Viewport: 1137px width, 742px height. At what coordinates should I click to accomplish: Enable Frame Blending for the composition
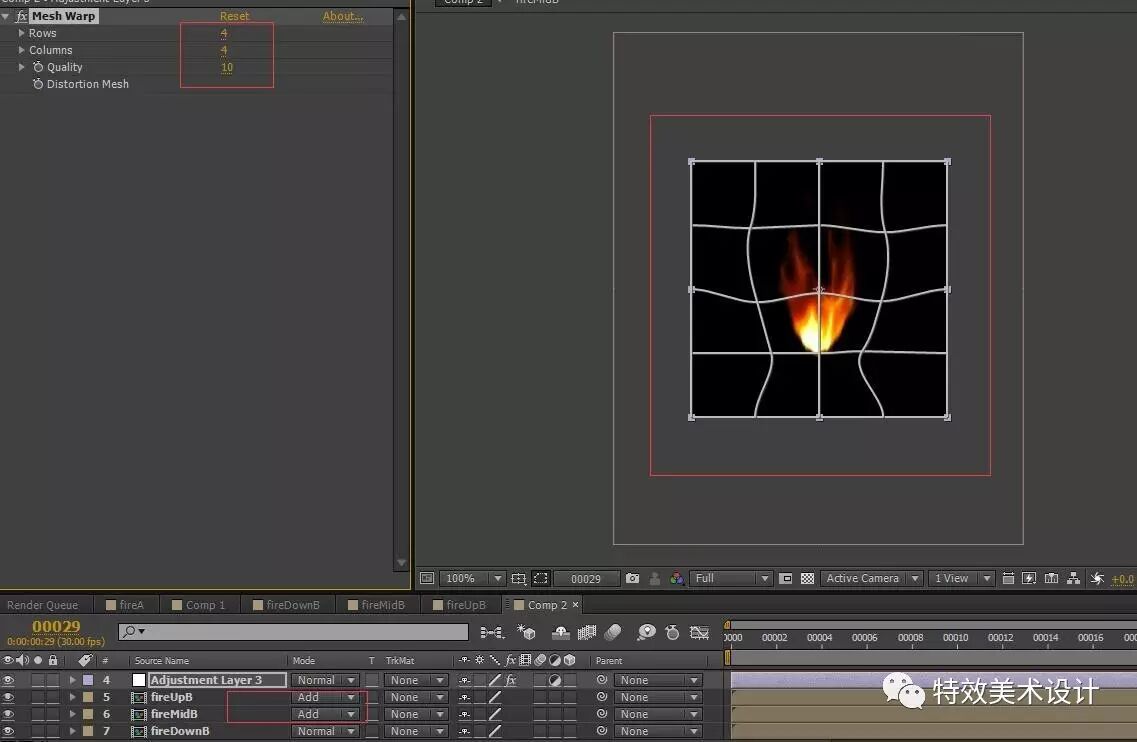(586, 632)
